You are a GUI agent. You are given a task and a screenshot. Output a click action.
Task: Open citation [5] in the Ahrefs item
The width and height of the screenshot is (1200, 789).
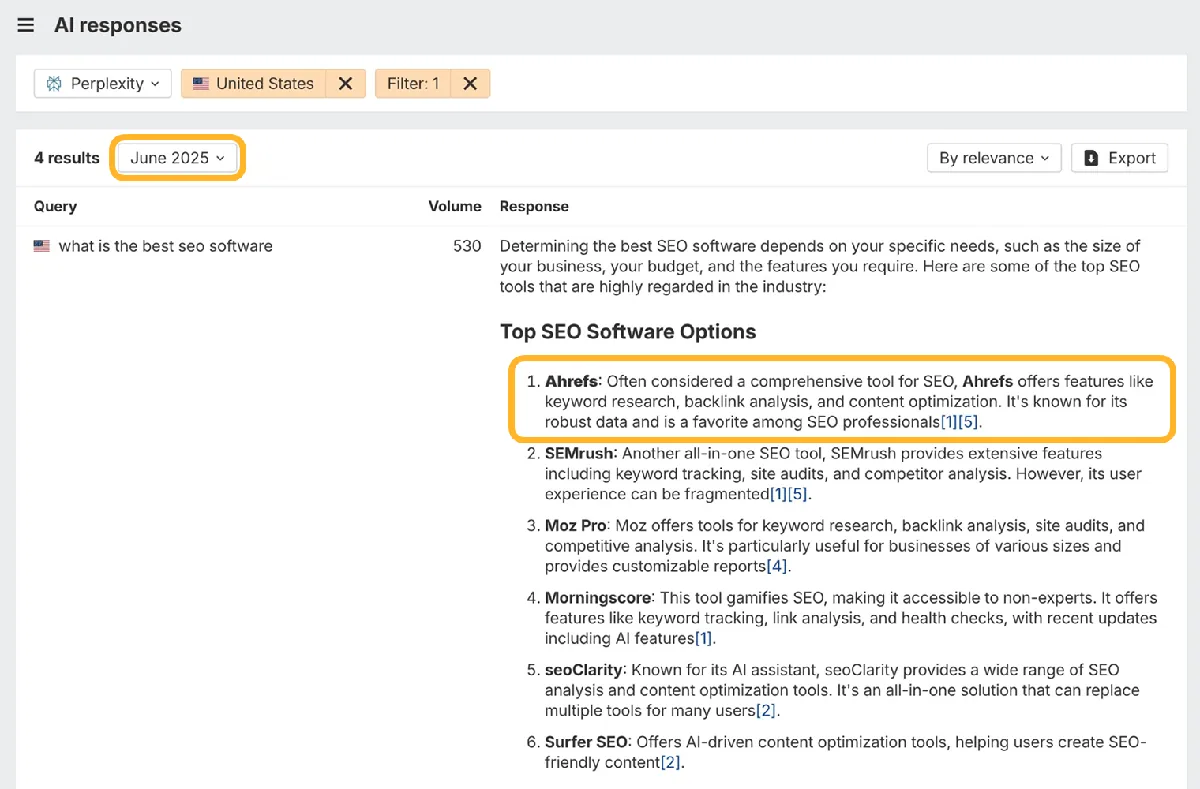[x=969, y=422]
